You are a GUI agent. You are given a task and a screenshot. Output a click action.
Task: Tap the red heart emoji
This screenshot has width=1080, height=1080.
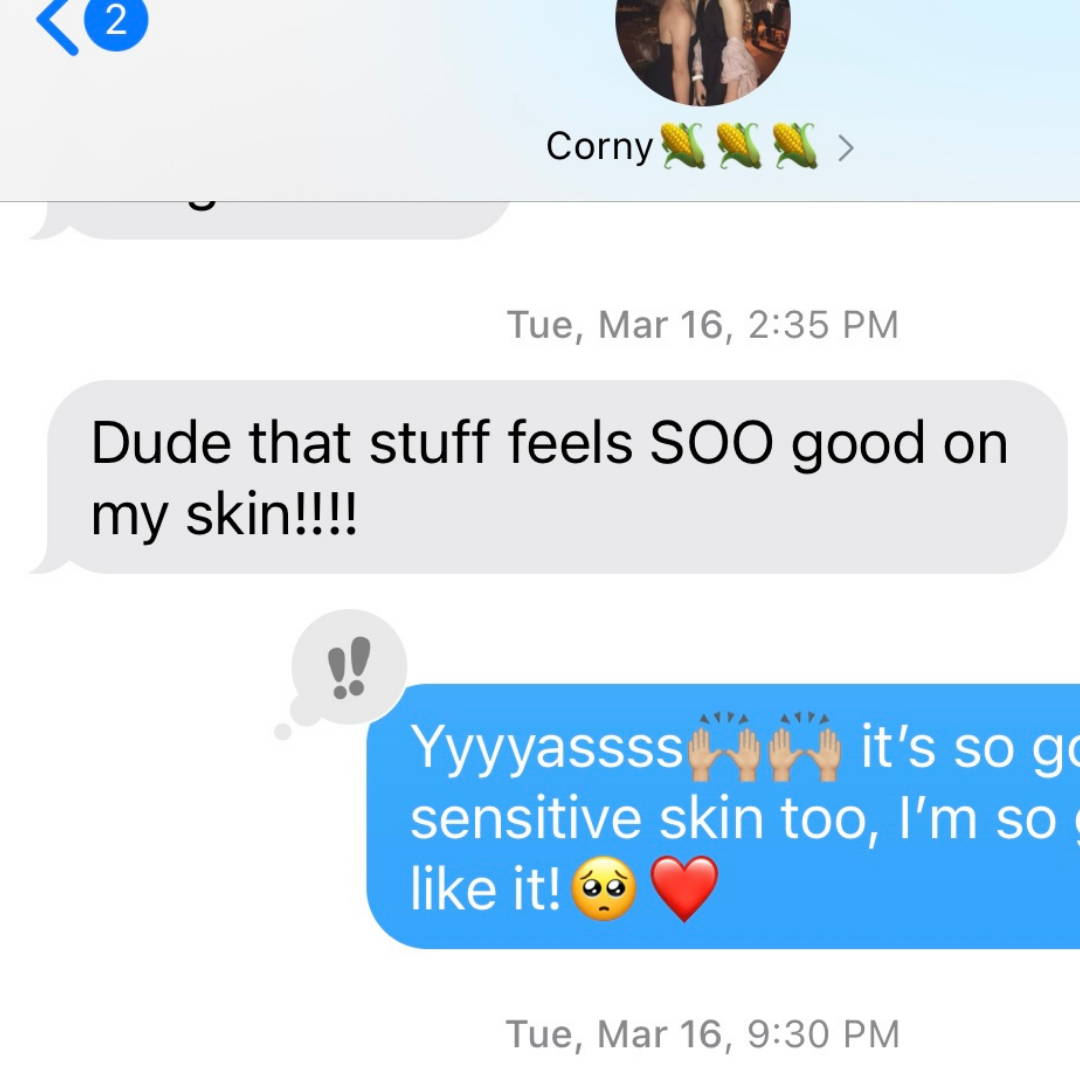tap(684, 889)
